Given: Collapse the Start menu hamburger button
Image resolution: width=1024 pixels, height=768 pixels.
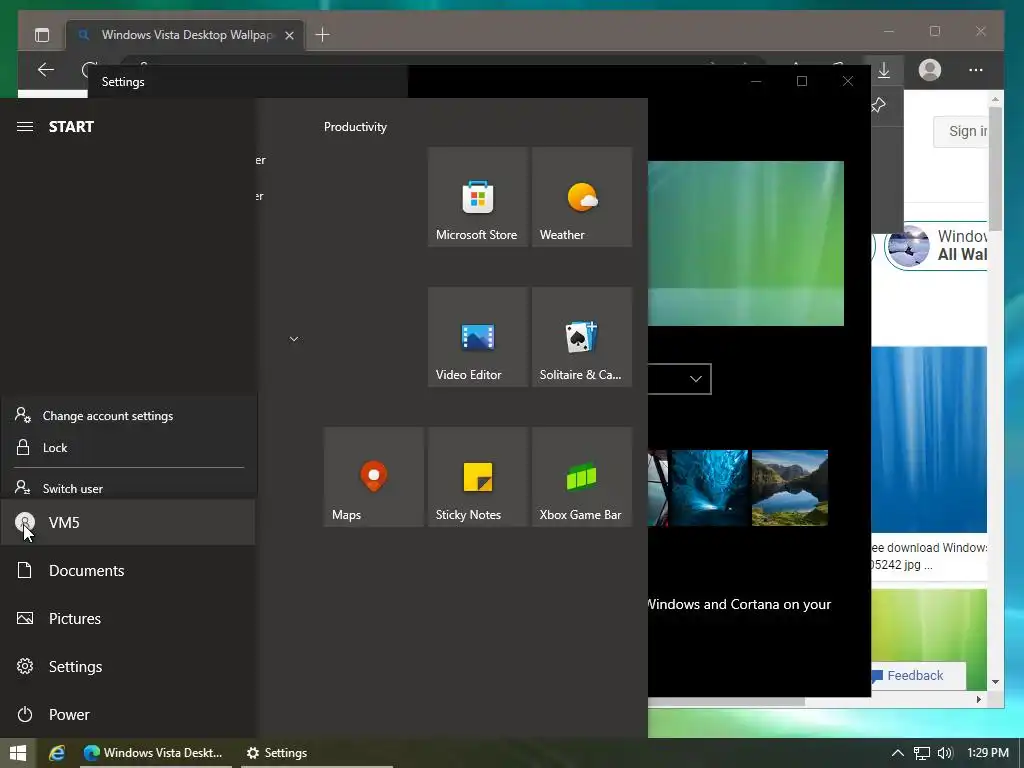Looking at the screenshot, I should click(x=25, y=127).
